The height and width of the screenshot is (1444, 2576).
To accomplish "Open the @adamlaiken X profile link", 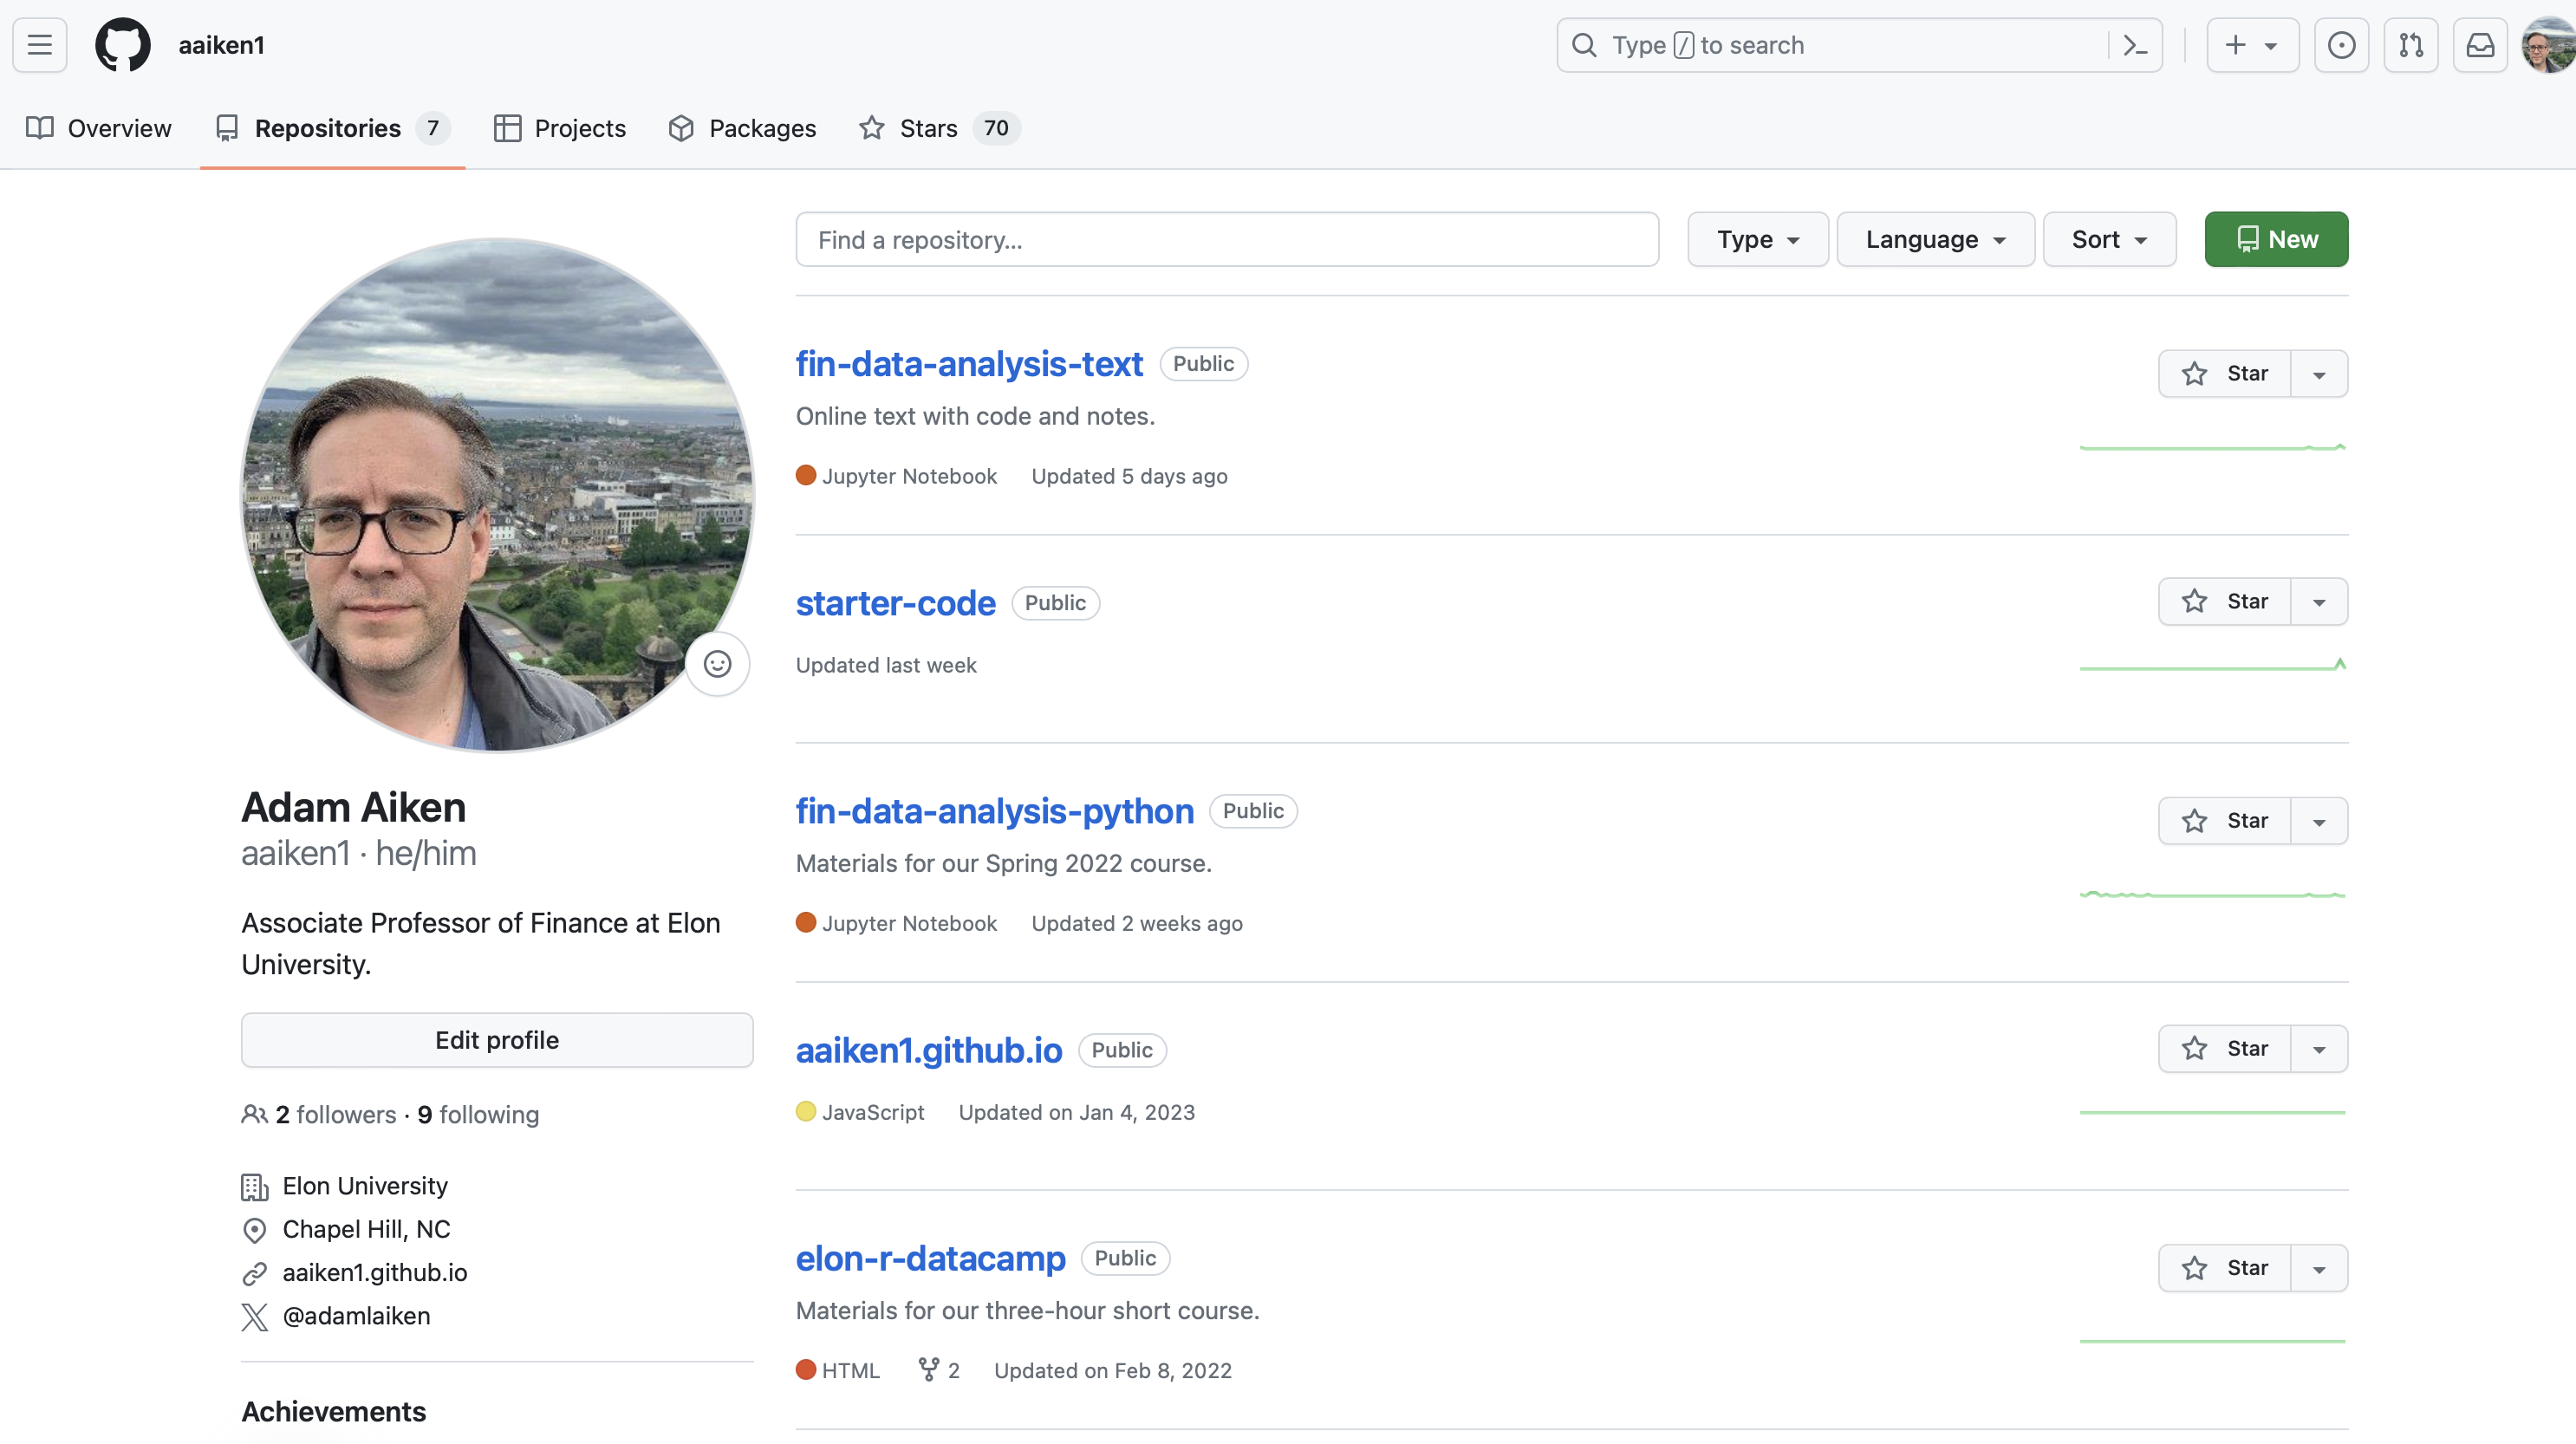I will click(356, 1316).
